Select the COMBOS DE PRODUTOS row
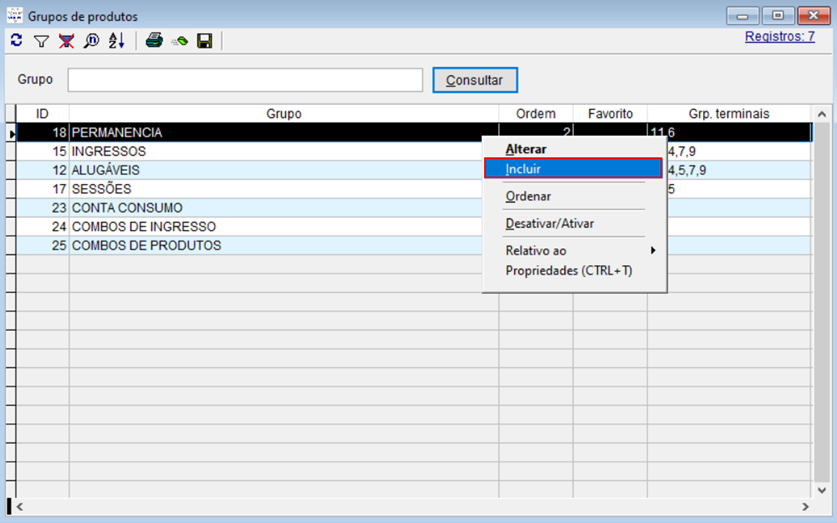 (146, 246)
